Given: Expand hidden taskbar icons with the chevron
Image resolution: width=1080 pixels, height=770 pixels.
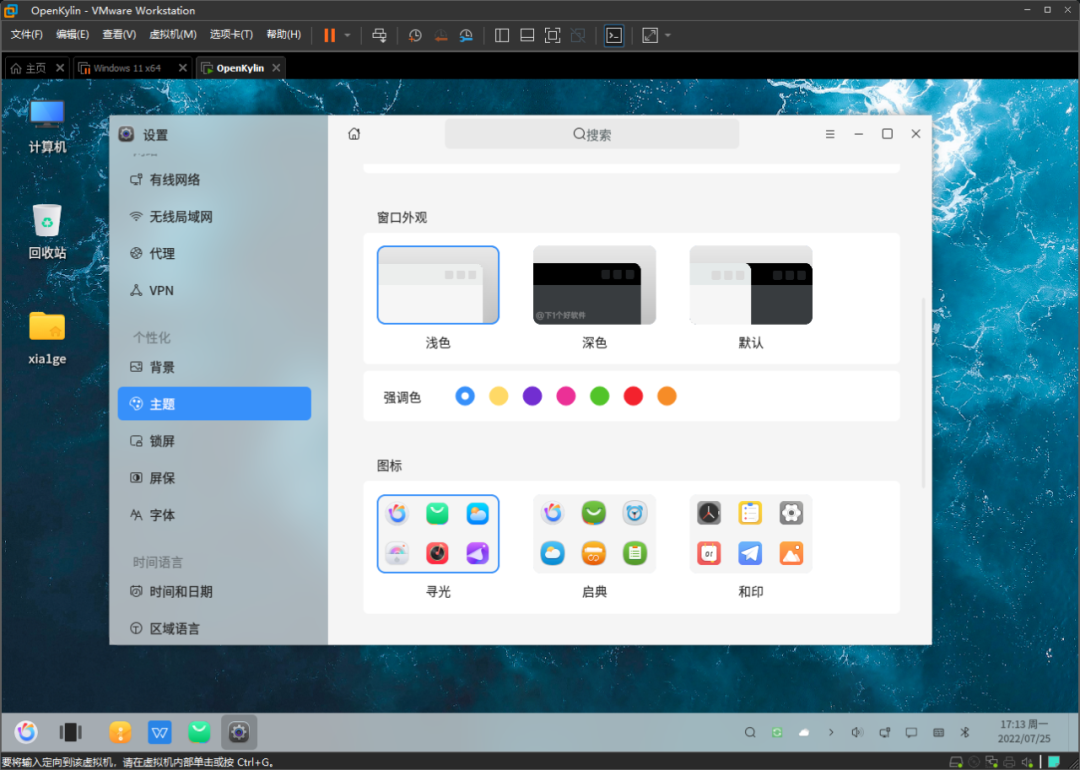Looking at the screenshot, I should [x=831, y=732].
